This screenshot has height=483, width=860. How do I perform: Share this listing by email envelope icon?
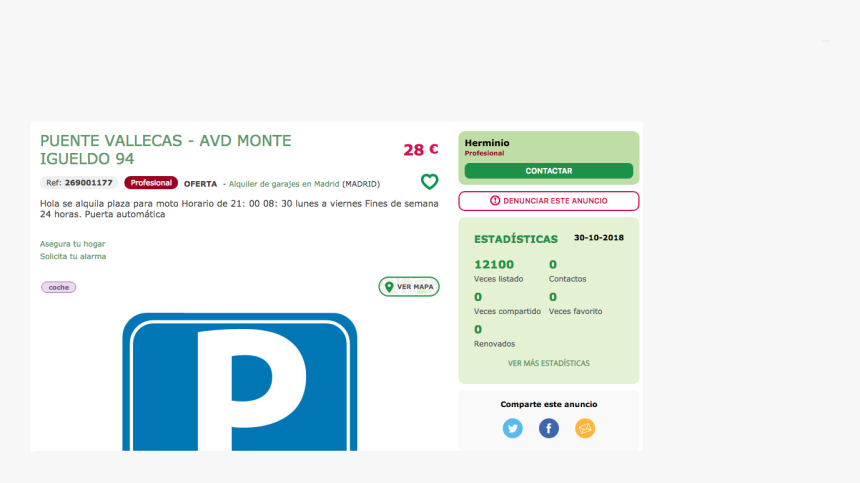[585, 428]
